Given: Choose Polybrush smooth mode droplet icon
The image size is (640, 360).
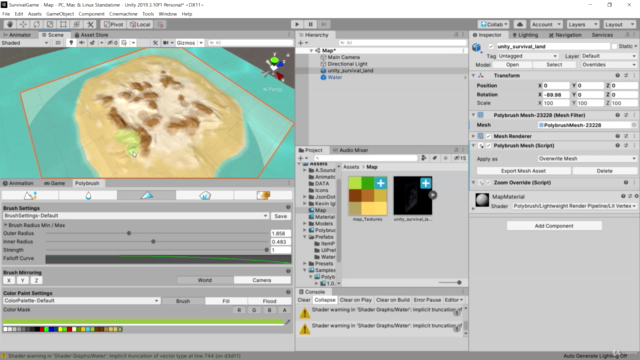Looking at the screenshot, I should point(88,196).
